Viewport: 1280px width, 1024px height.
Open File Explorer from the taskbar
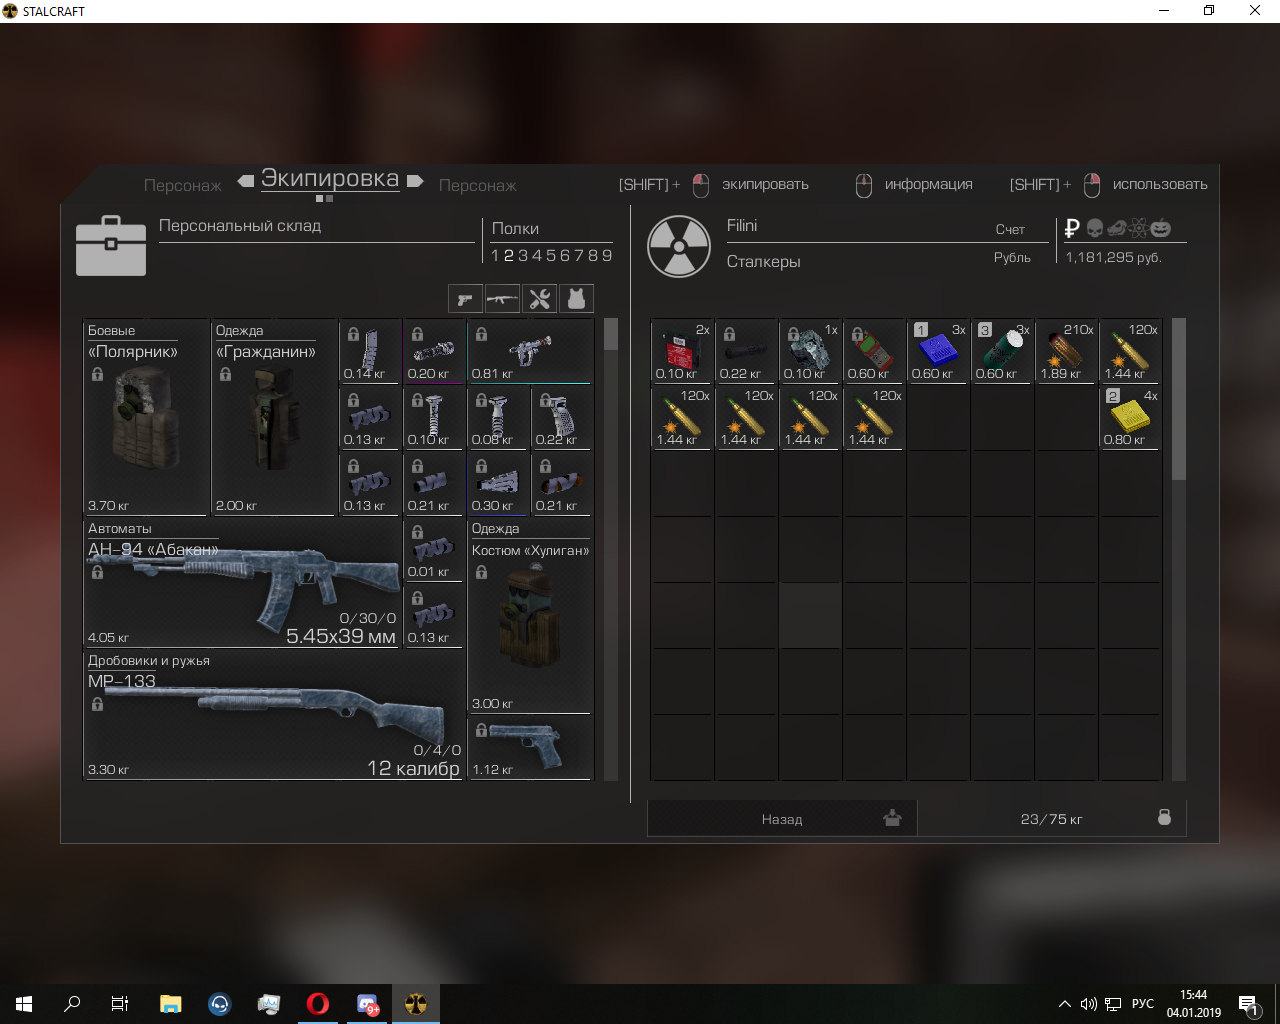click(x=170, y=1004)
